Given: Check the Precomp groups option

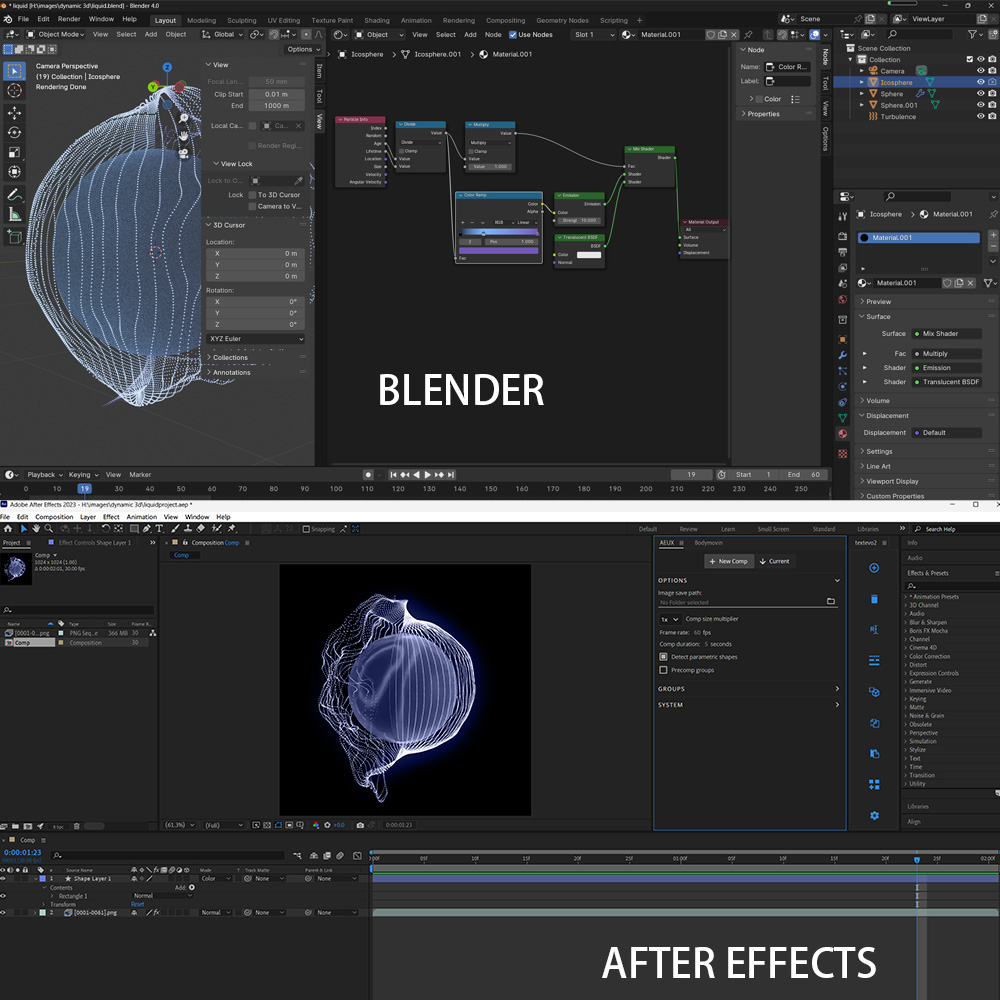Looking at the screenshot, I should pos(663,670).
